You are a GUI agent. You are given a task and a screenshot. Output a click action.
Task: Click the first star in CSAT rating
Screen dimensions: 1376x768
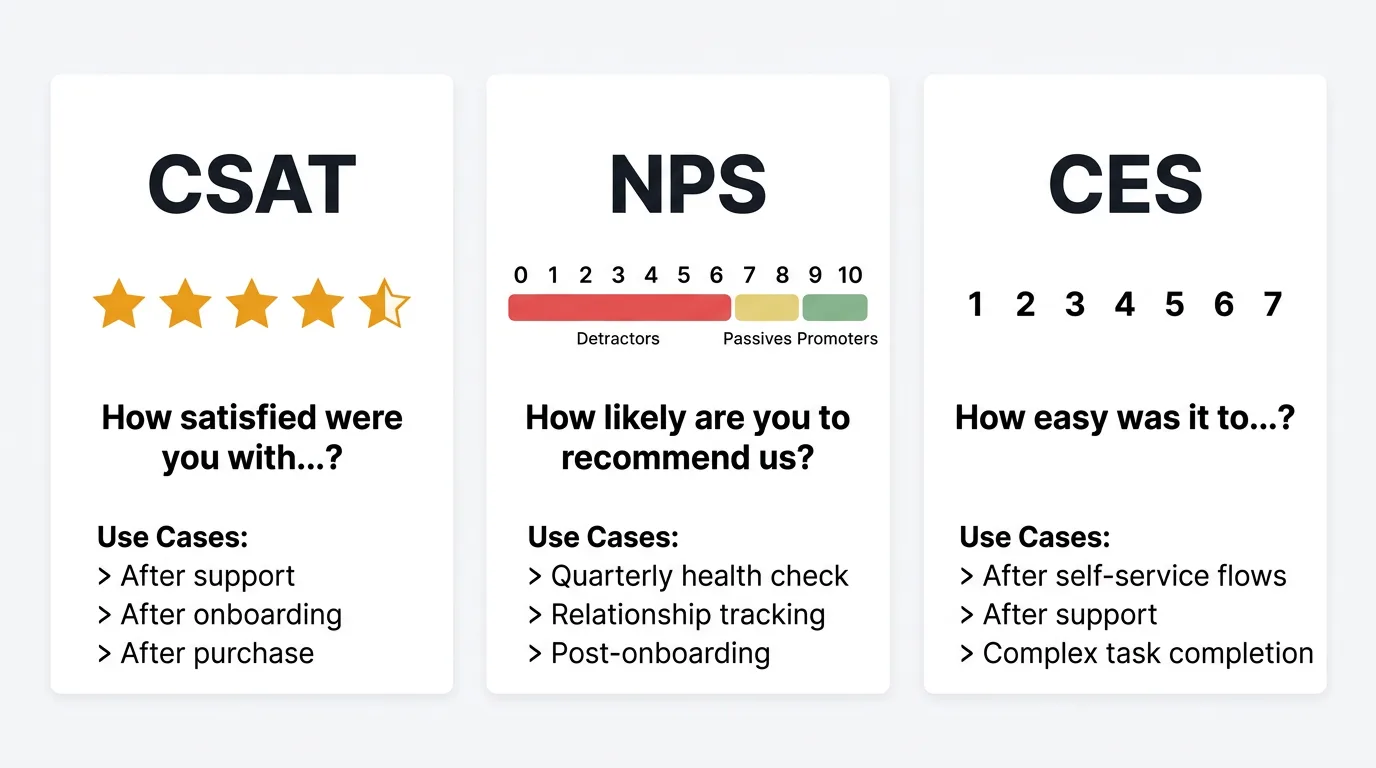pyautogui.click(x=119, y=304)
